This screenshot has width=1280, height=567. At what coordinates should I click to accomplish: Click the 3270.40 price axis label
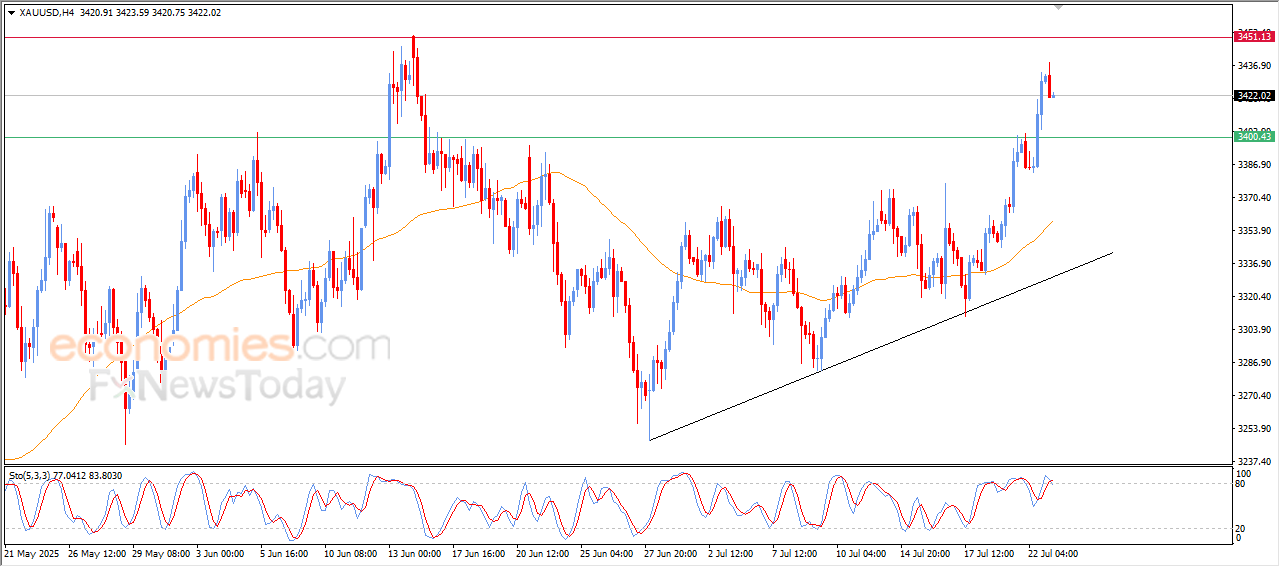(1253, 396)
